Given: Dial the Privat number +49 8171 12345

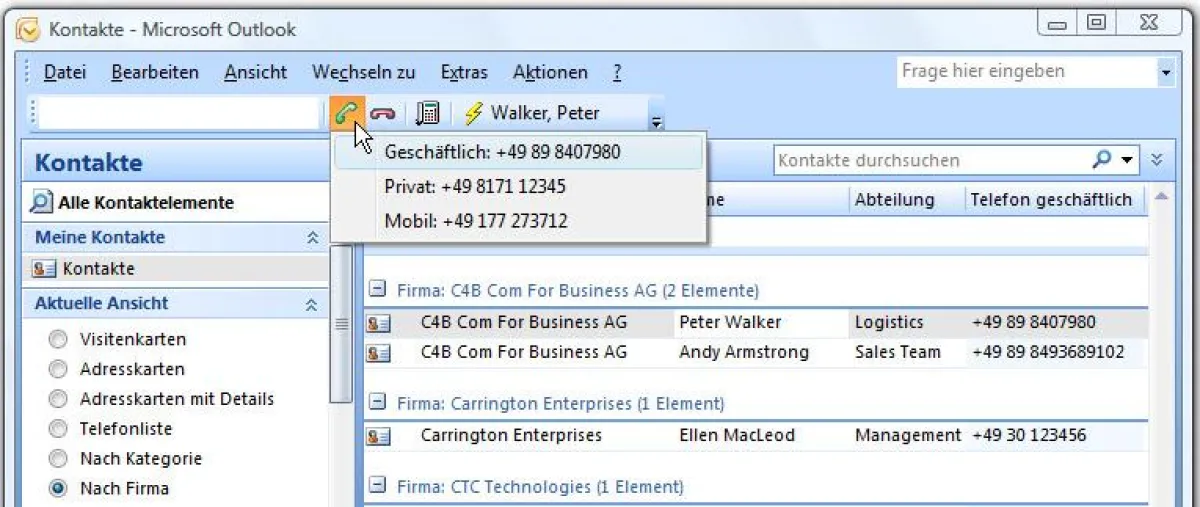Looking at the screenshot, I should pyautogui.click(x=519, y=186).
